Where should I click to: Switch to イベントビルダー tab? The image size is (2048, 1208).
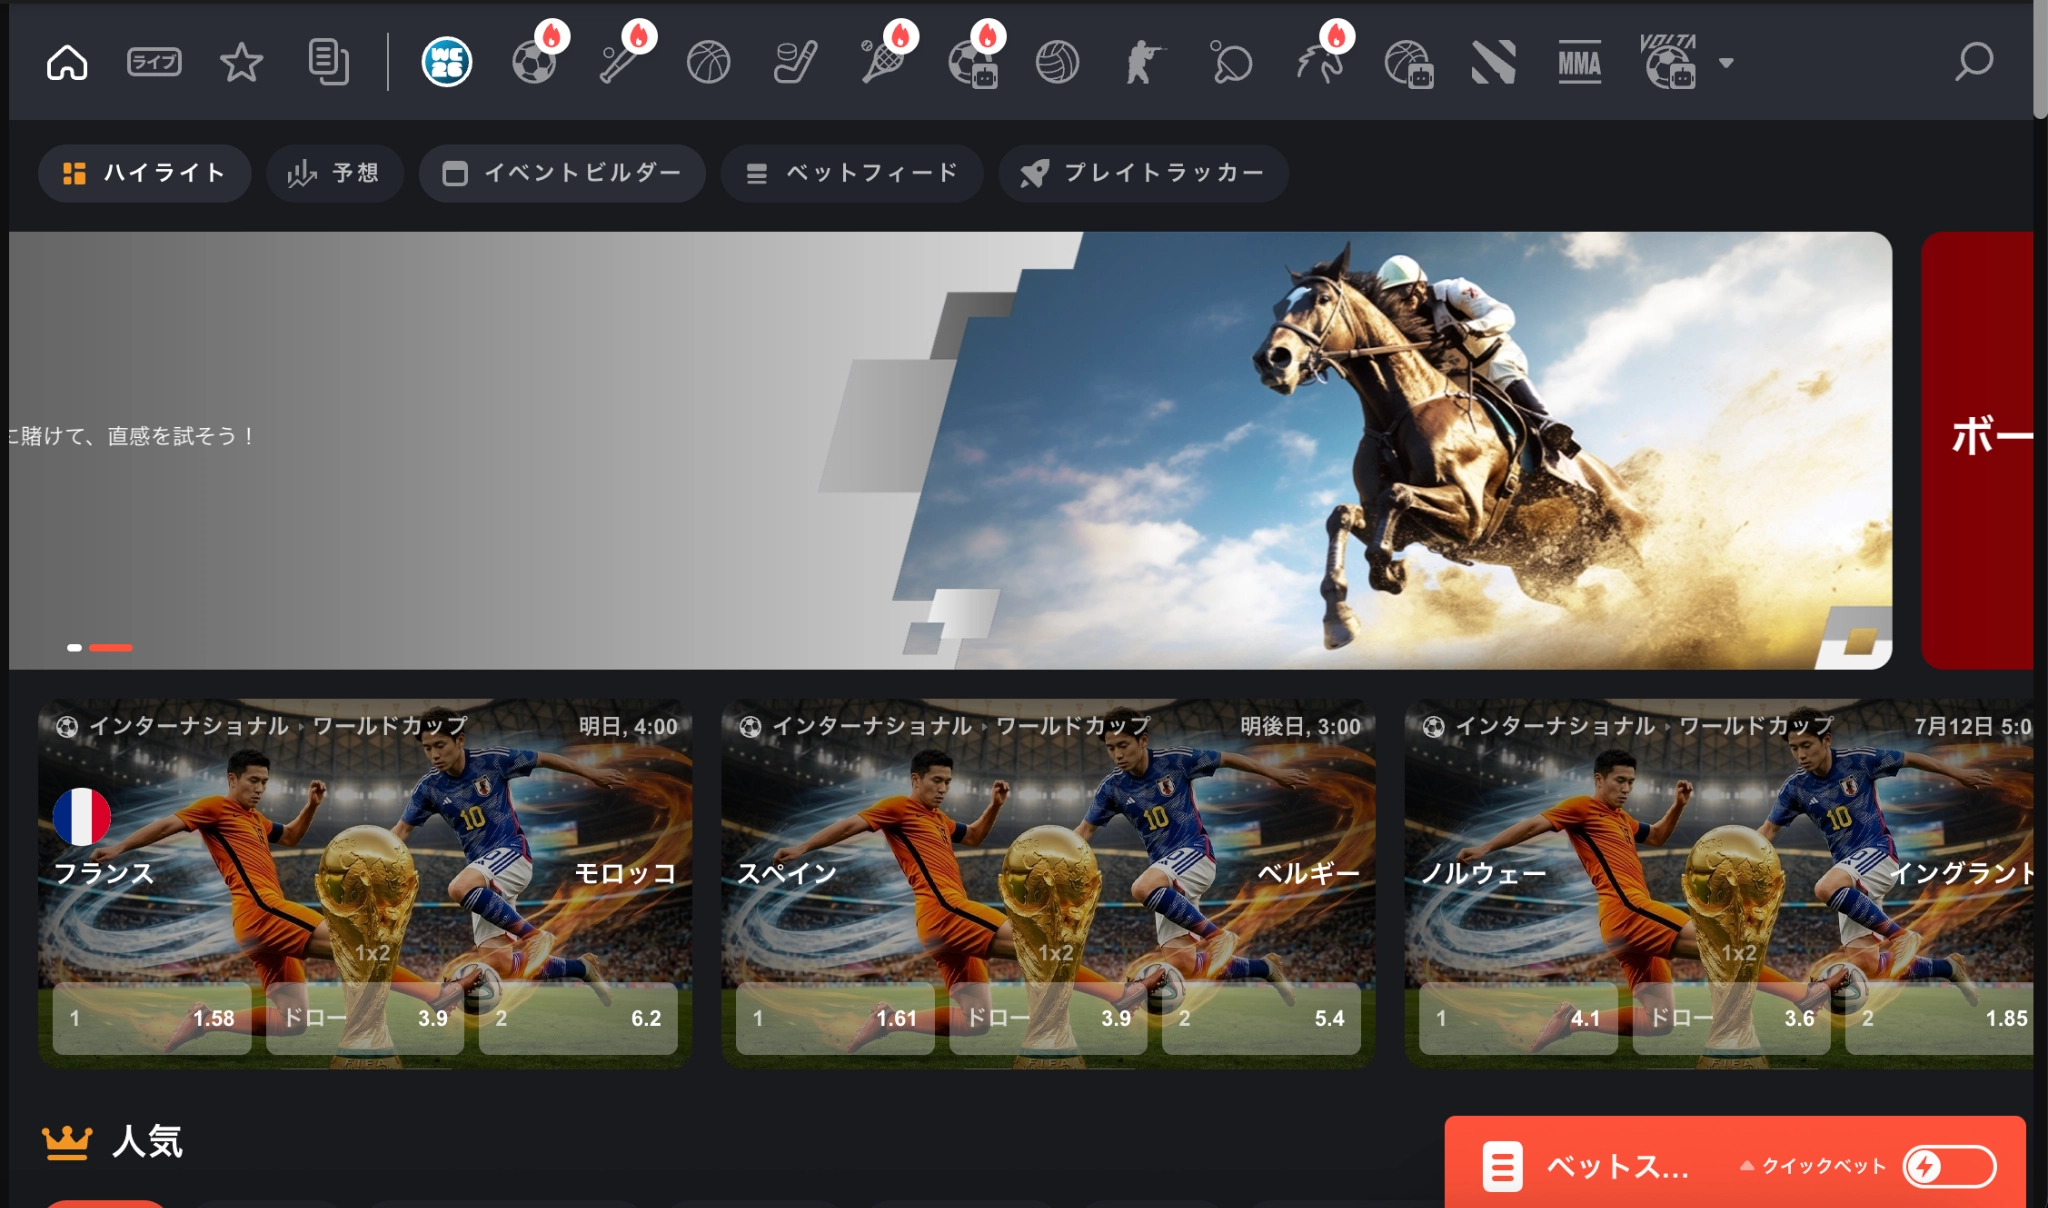pos(562,173)
